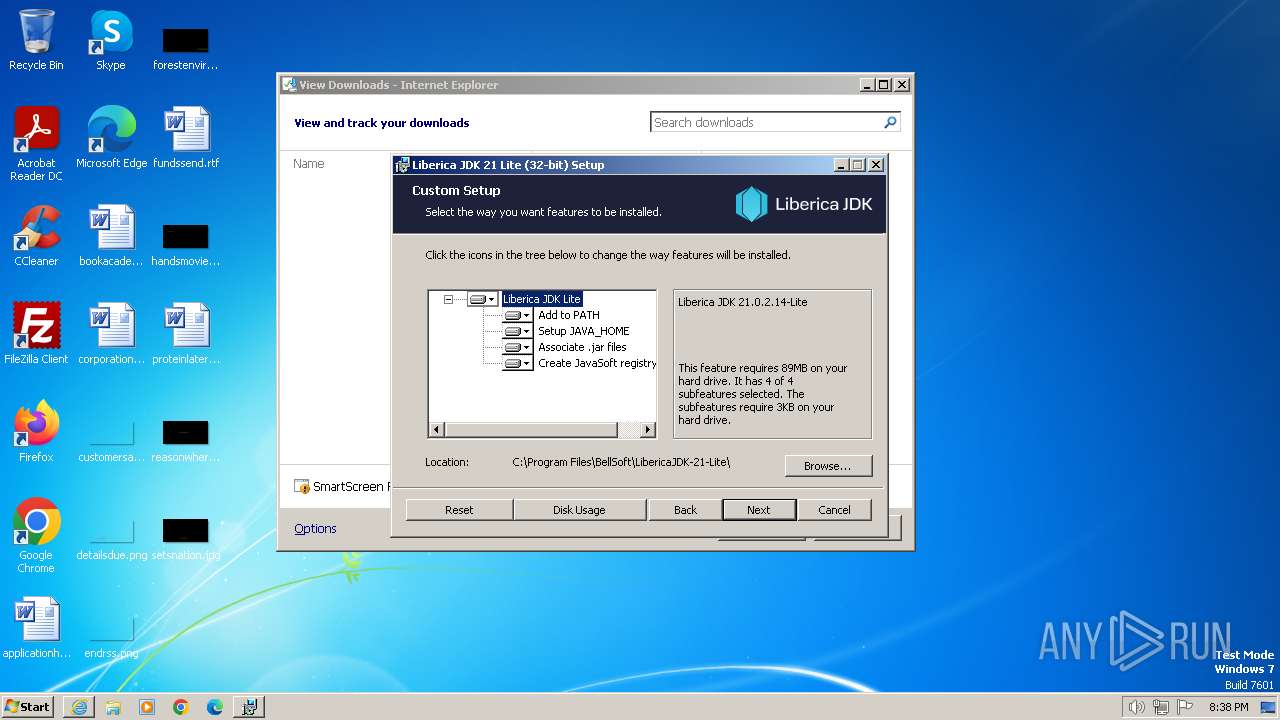Open the Recycle Bin desktop icon
Viewport: 1280px width, 720px height.
[36, 40]
